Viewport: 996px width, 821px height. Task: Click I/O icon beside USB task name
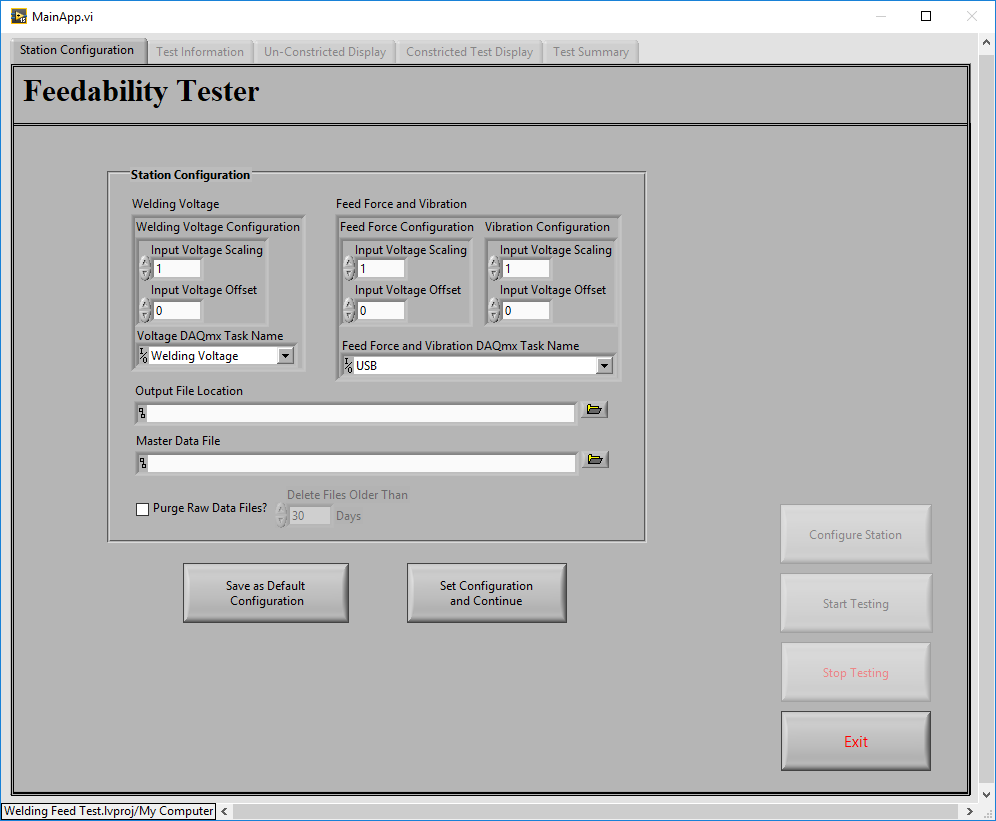click(x=348, y=365)
